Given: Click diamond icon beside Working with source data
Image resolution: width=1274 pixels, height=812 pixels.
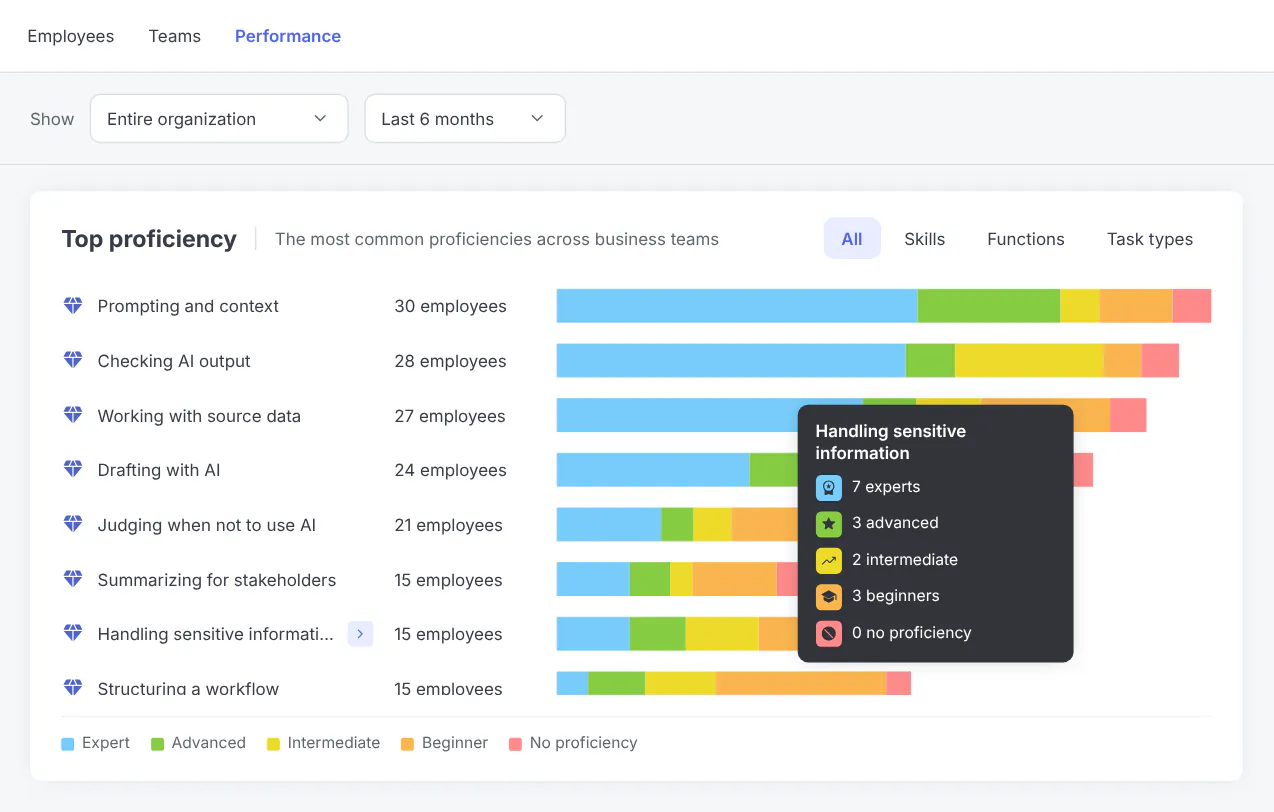Looking at the screenshot, I should click(x=73, y=415).
